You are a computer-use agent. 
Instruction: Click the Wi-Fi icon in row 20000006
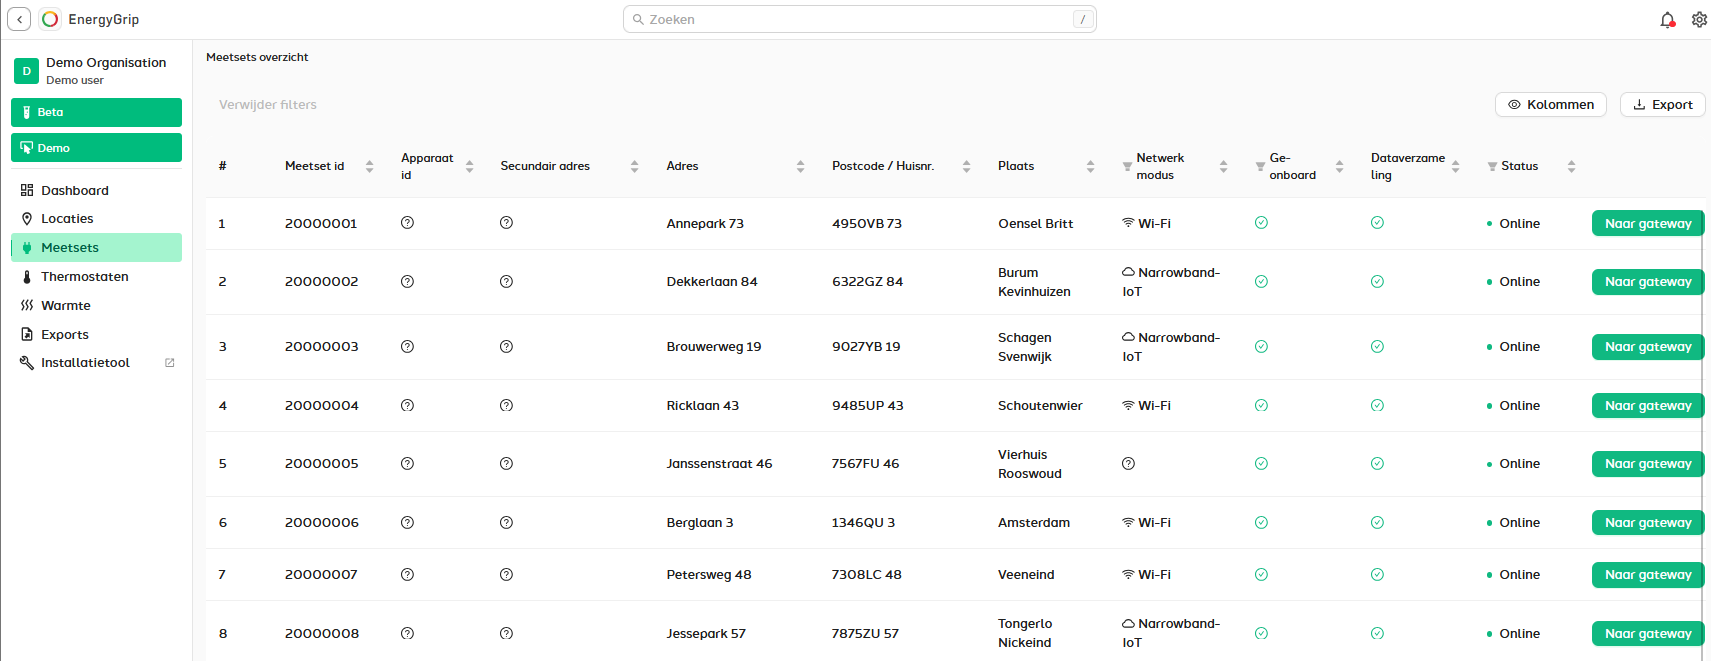1128,522
